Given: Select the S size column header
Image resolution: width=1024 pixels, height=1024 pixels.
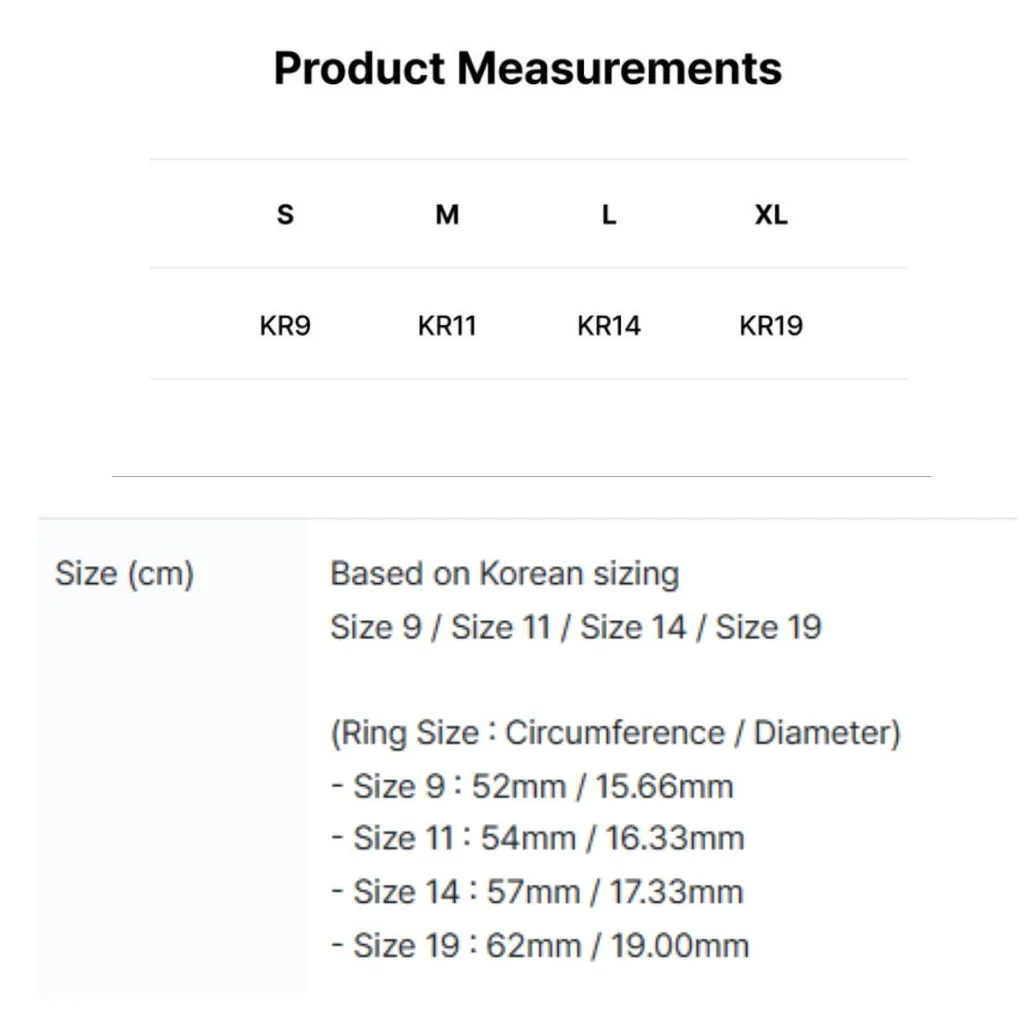Looking at the screenshot, I should [285, 214].
